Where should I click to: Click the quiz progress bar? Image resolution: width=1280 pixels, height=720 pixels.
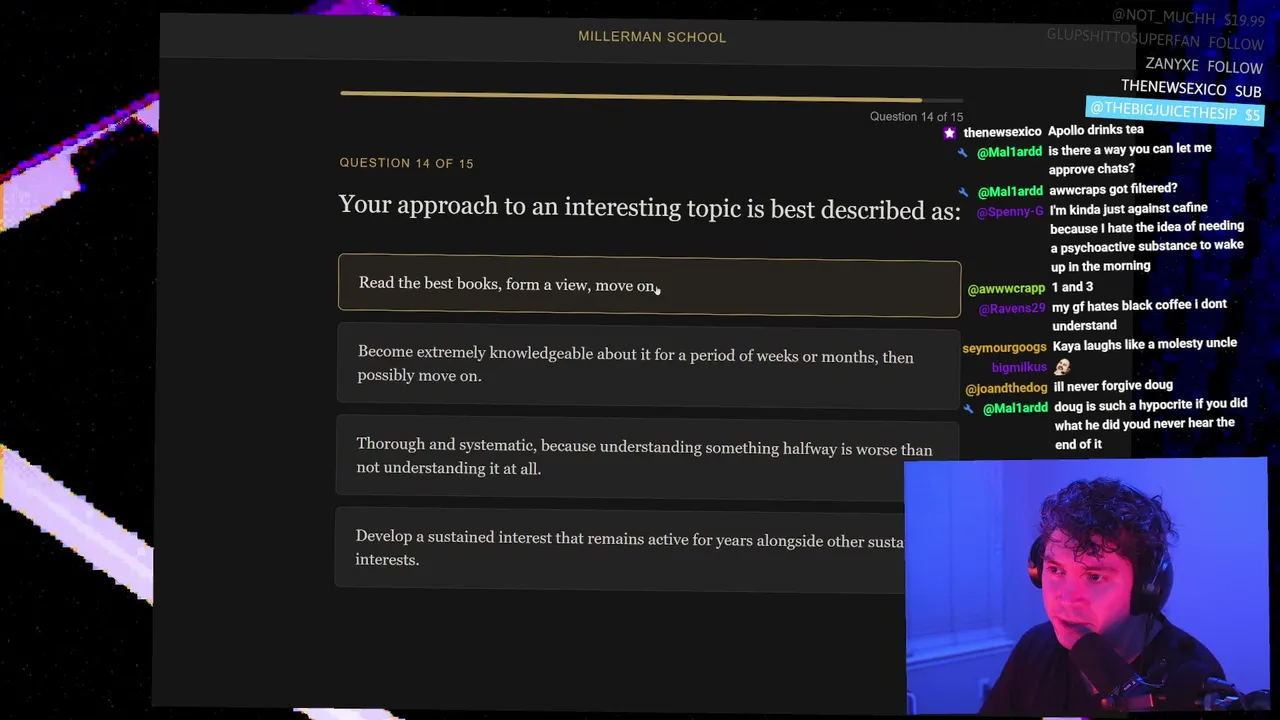pyautogui.click(x=651, y=97)
